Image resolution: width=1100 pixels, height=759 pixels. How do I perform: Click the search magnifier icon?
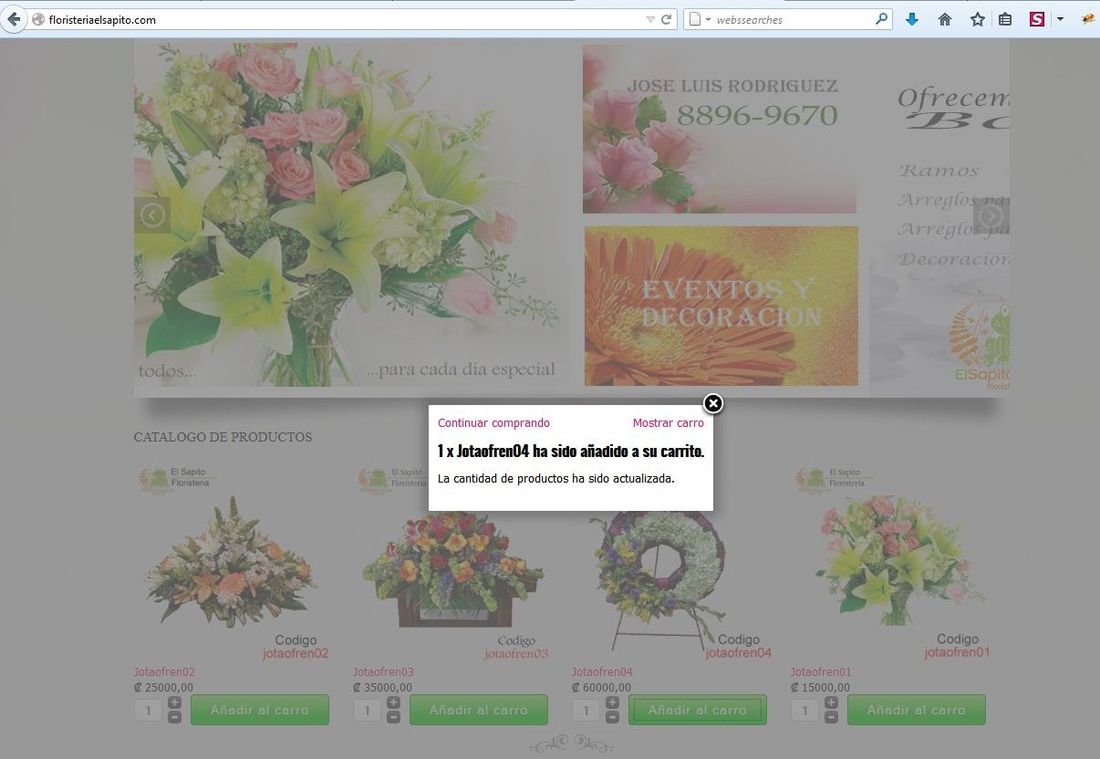tap(882, 19)
